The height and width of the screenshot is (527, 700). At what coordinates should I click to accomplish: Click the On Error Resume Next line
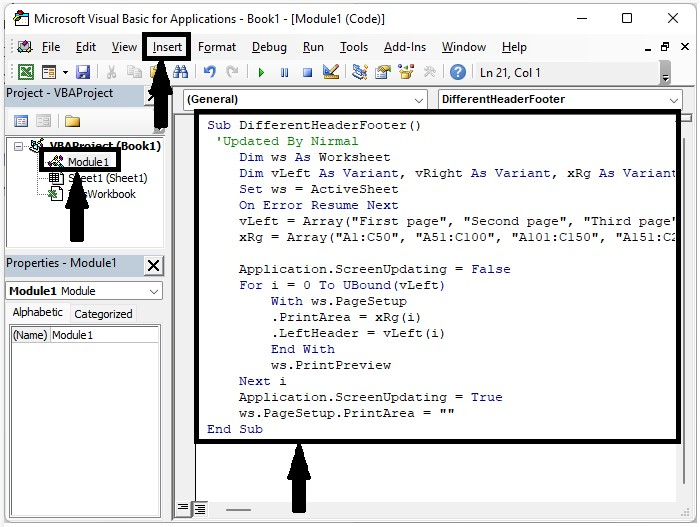coord(318,205)
